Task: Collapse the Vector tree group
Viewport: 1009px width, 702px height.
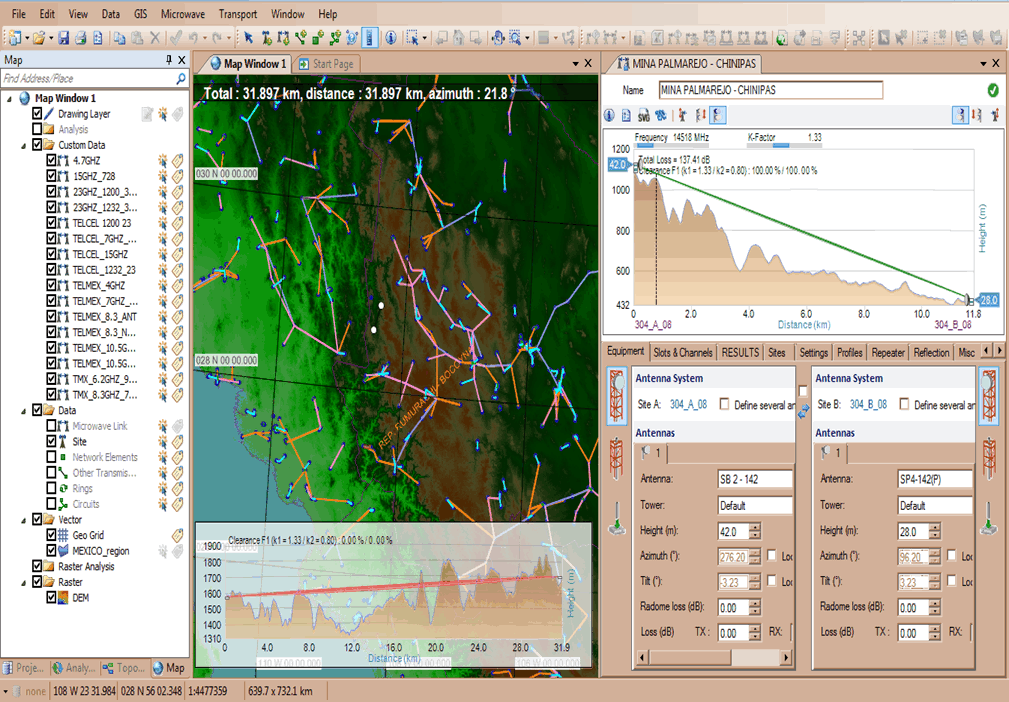Action: [x=24, y=520]
